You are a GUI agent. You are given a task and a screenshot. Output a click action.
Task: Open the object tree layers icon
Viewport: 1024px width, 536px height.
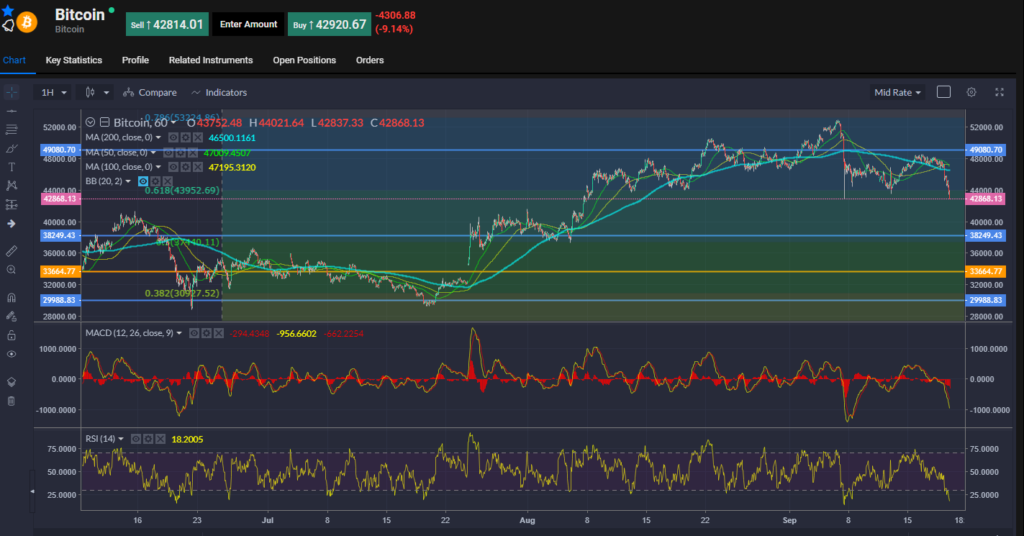click(12, 382)
